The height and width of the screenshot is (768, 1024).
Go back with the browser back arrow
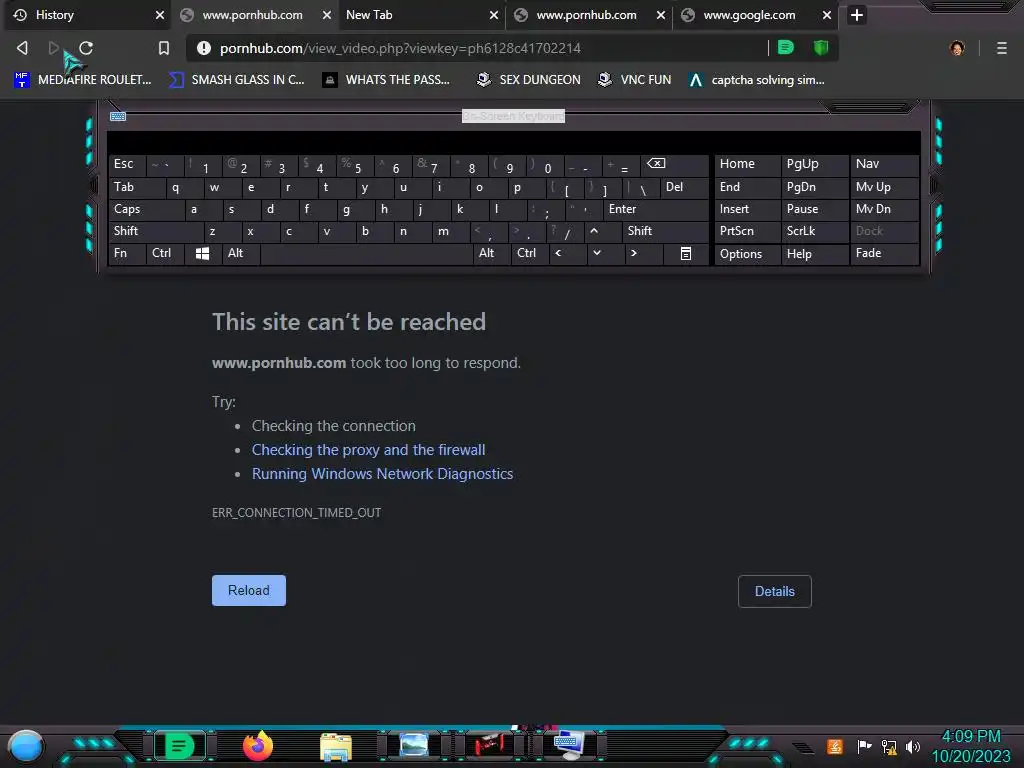[22, 48]
